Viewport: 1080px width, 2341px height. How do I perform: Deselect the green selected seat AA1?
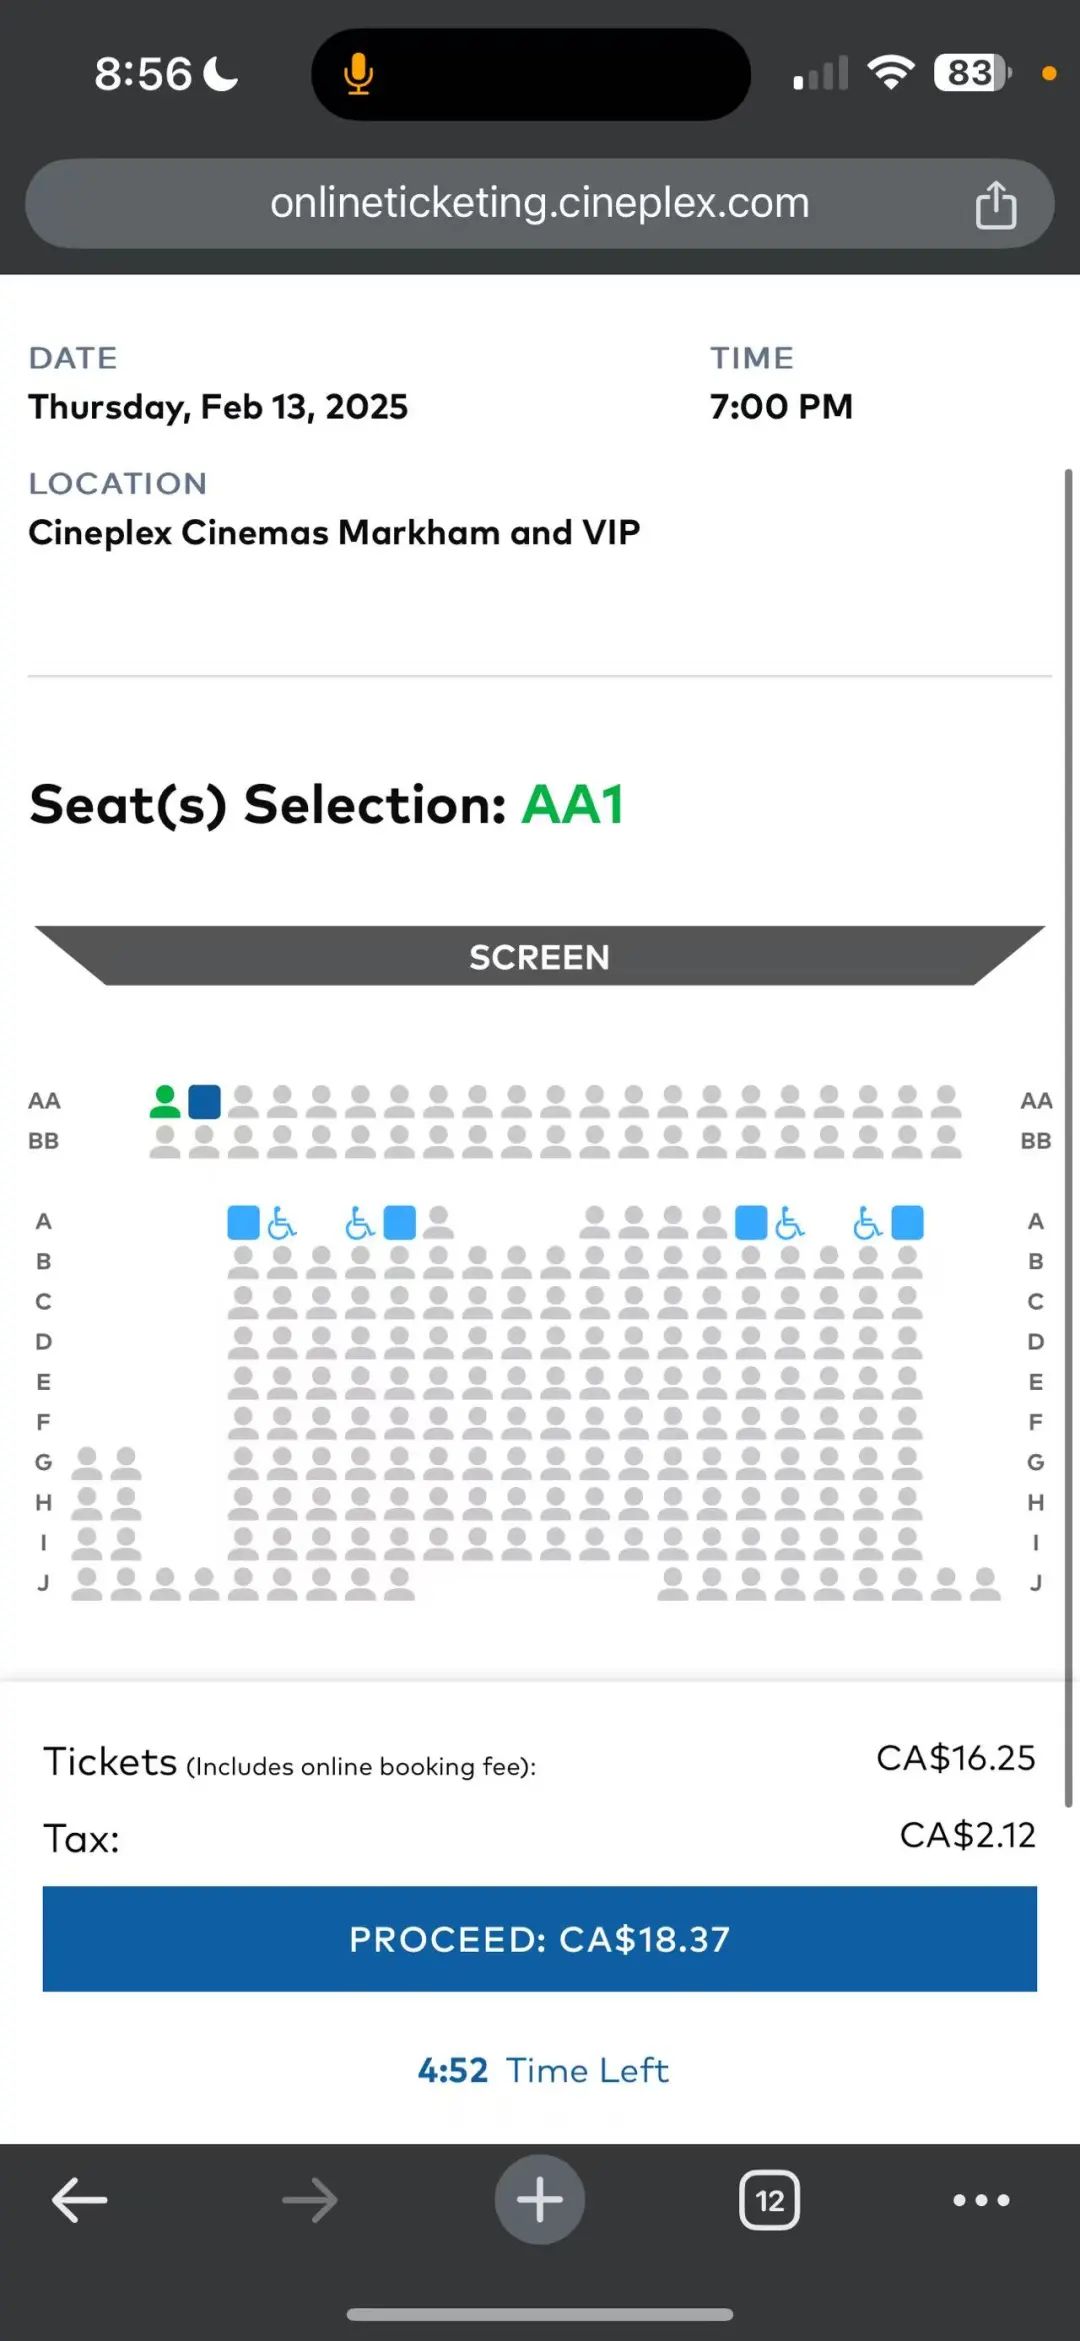tap(165, 1102)
